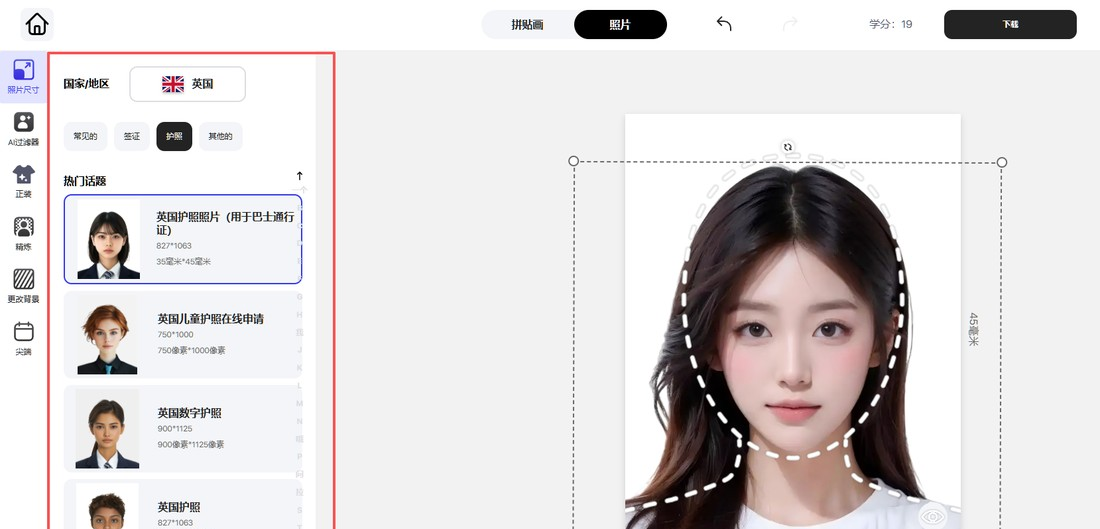The height and width of the screenshot is (529, 1100).
Task: Open the AI过滤器 sidebar tool
Action: [23, 129]
